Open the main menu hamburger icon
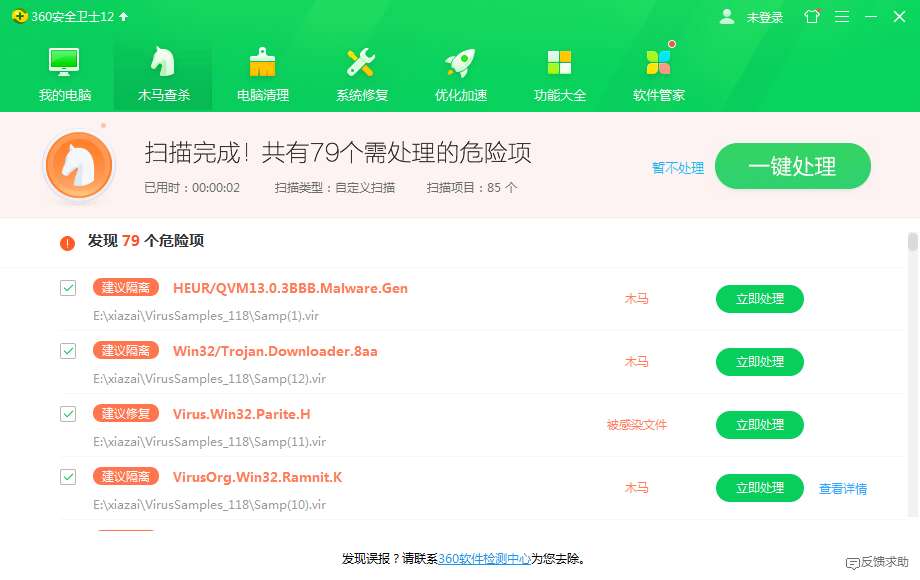920x580 pixels. 842,16
